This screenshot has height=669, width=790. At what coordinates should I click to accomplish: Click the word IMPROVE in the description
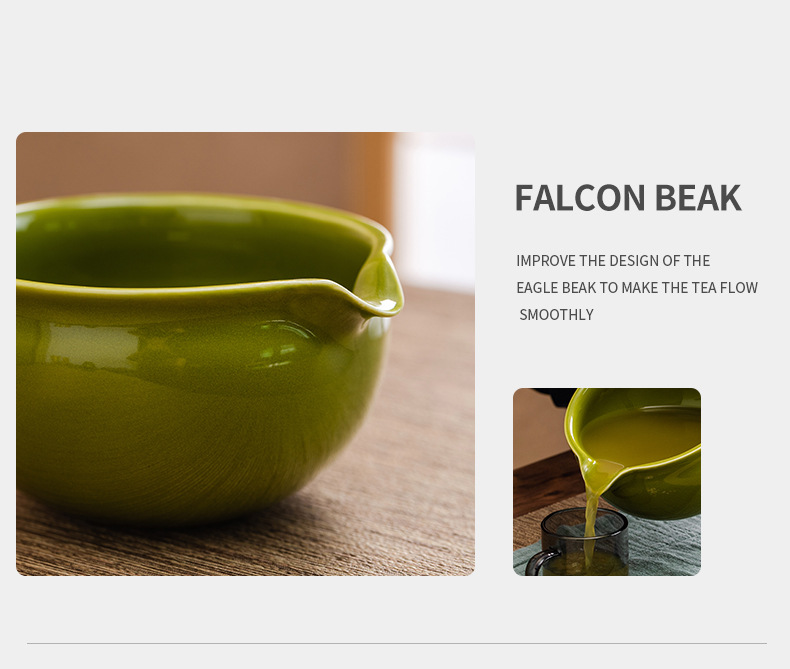click(x=546, y=261)
